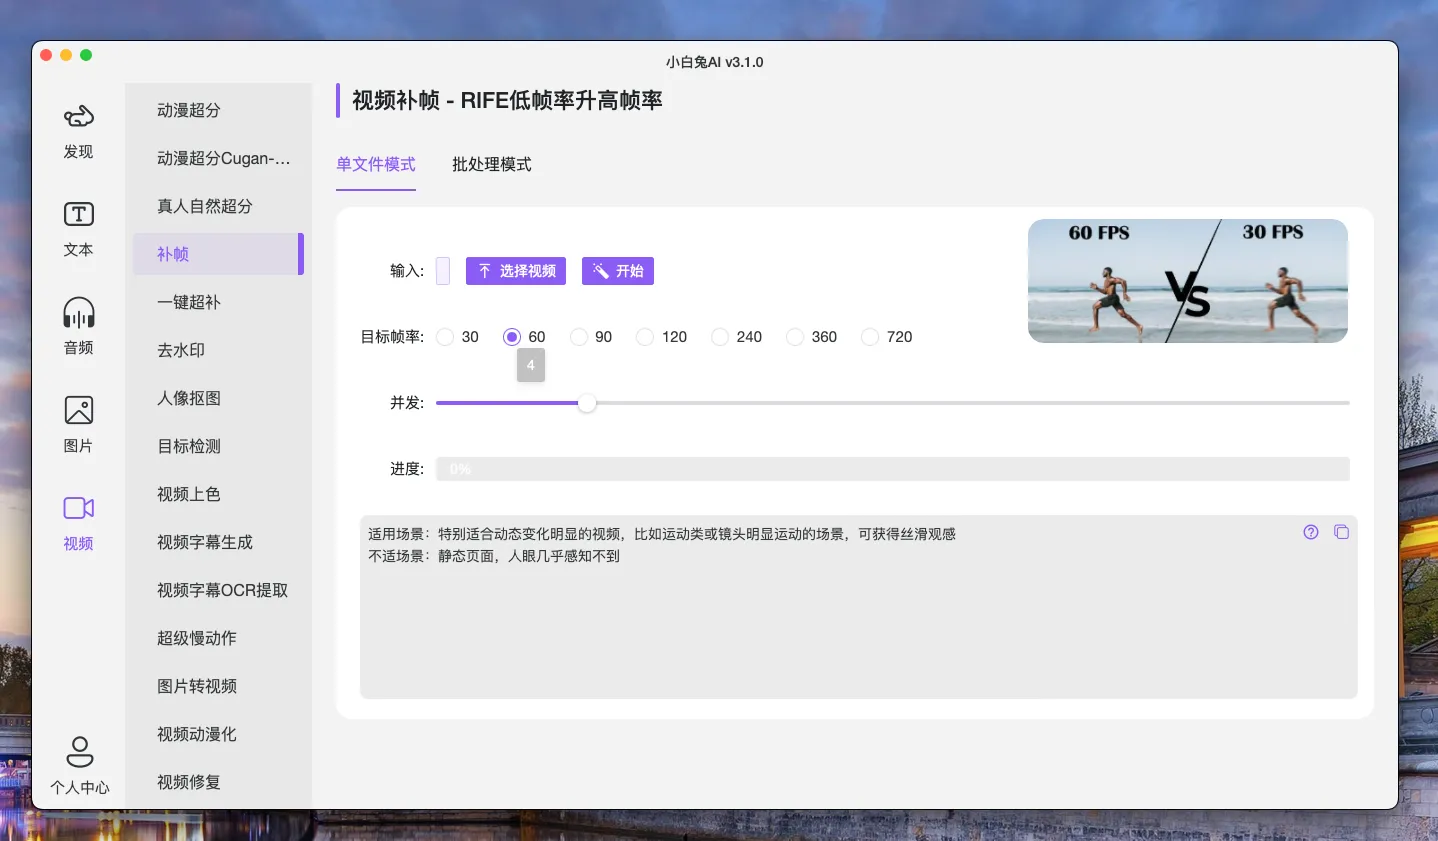Viewport: 1438px width, 841px height.
Task: Click the 适用场景 description text area
Action: [859, 607]
